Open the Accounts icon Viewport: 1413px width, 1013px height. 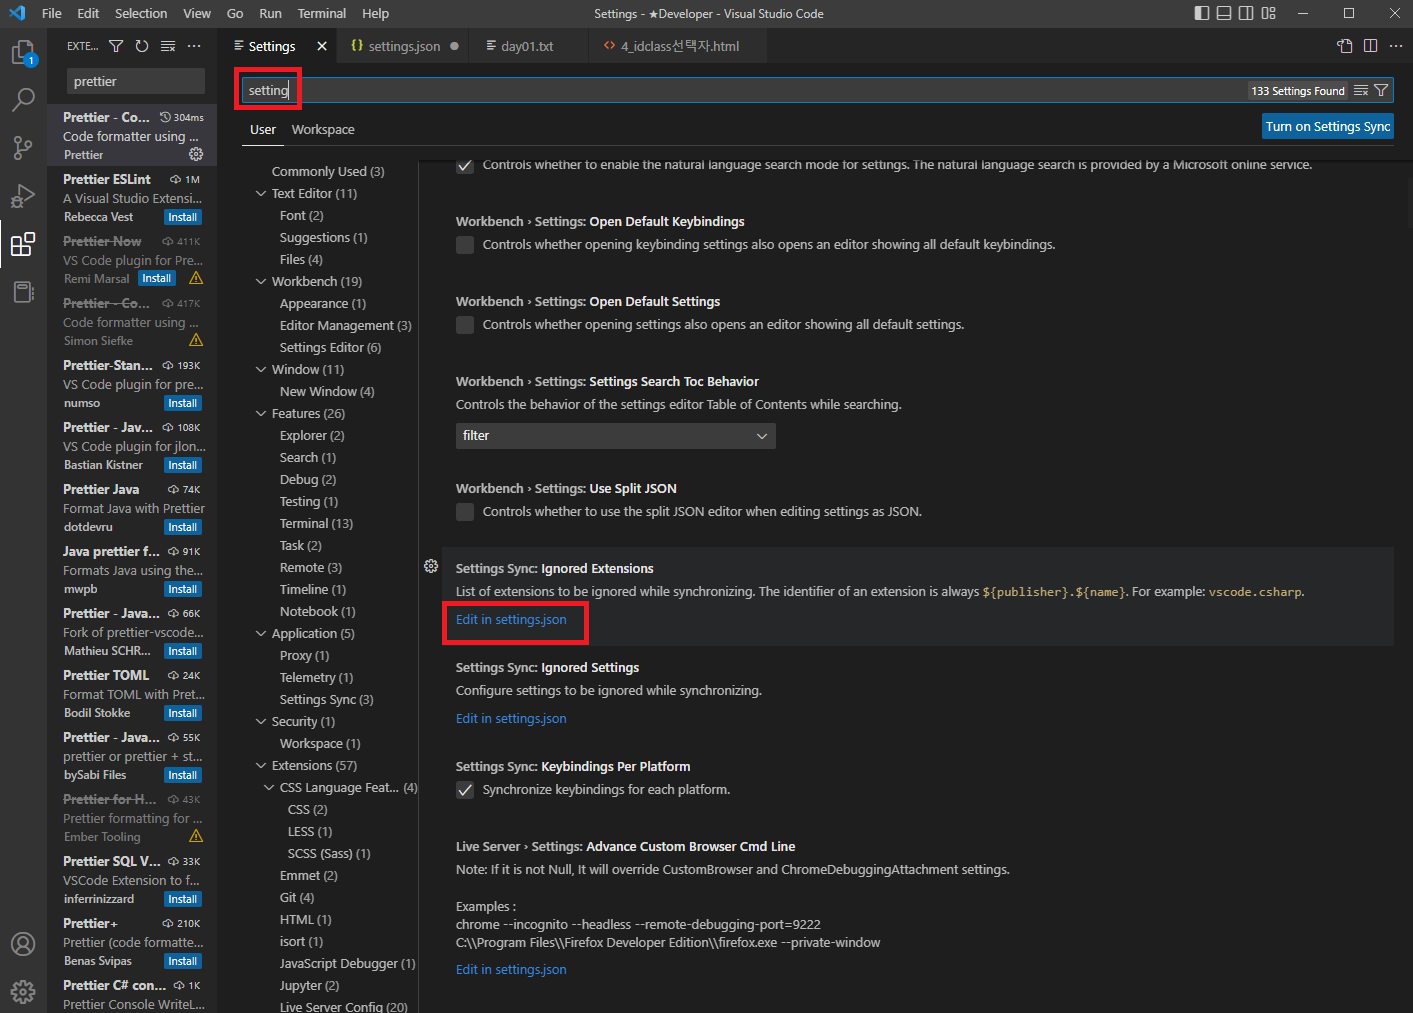coord(23,944)
